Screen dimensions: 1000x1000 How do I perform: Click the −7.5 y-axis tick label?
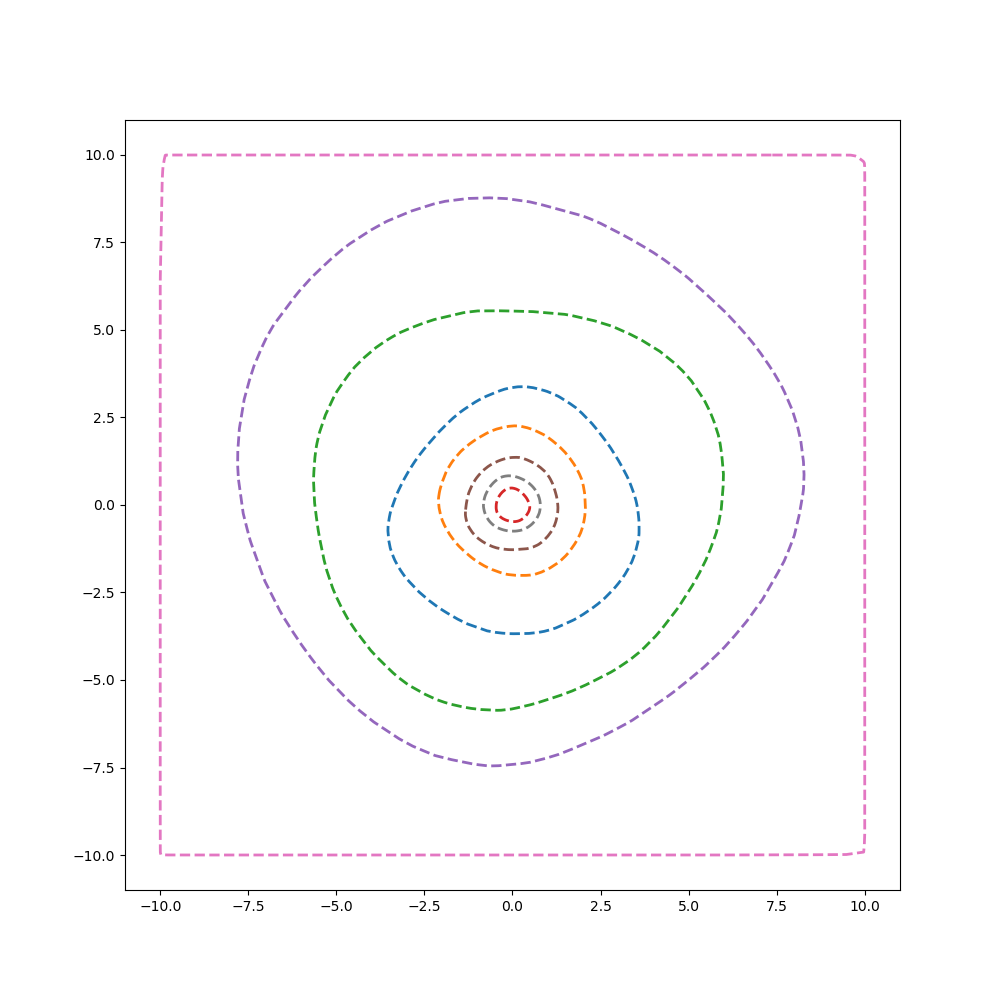99,768
